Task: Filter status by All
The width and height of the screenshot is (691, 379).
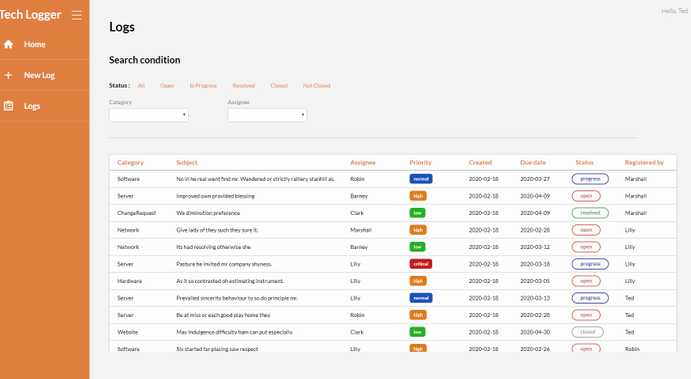Action: tap(141, 85)
